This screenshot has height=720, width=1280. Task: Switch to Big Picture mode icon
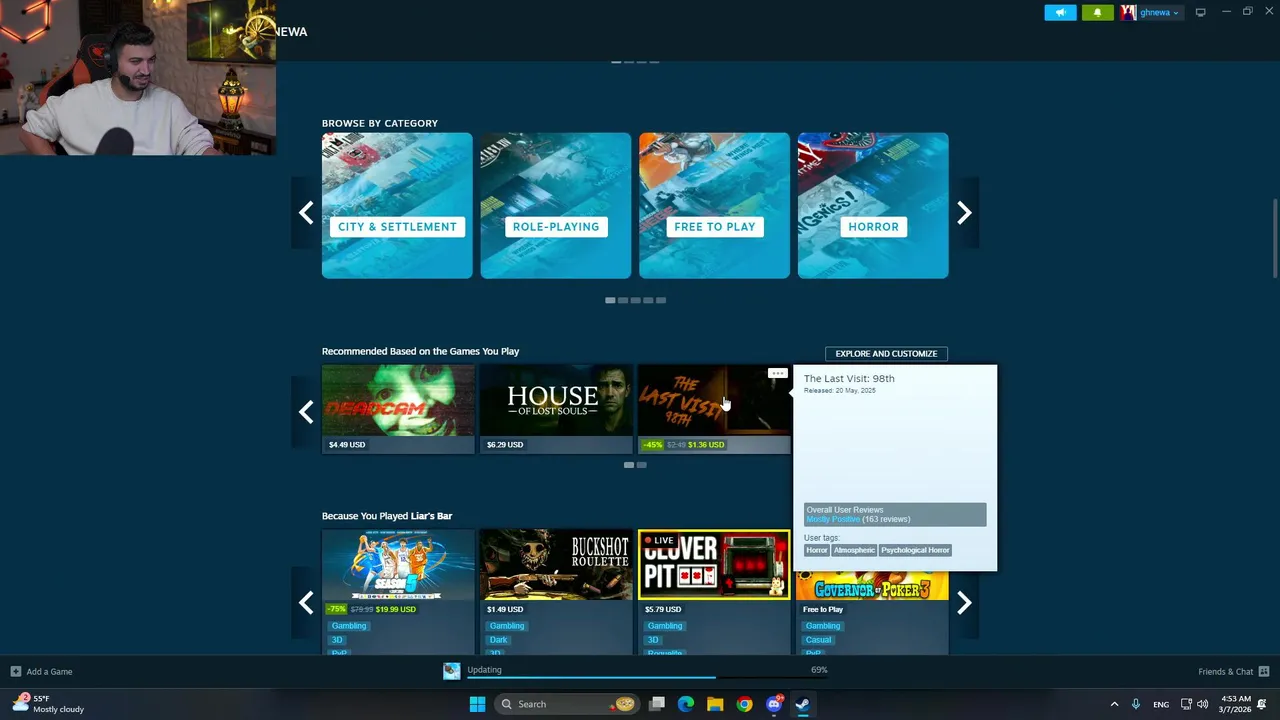point(1200,12)
